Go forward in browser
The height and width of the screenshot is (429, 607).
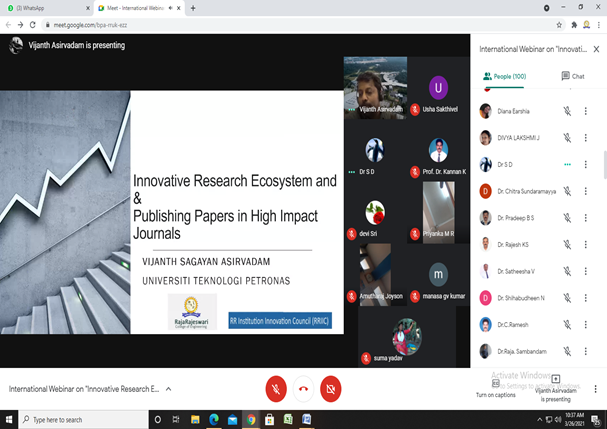(x=20, y=25)
